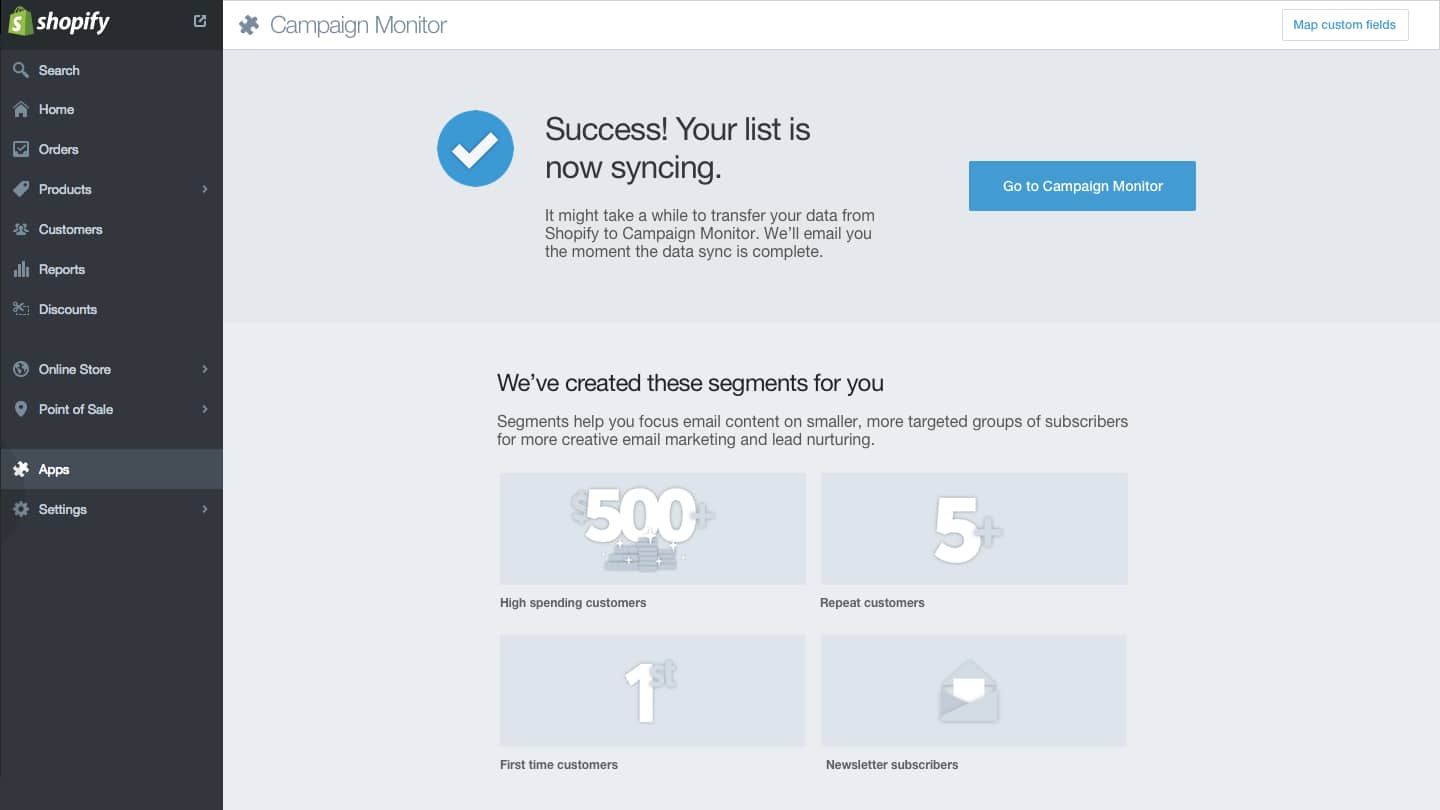Click the Products tag icon
The width and height of the screenshot is (1440, 810).
[20, 189]
